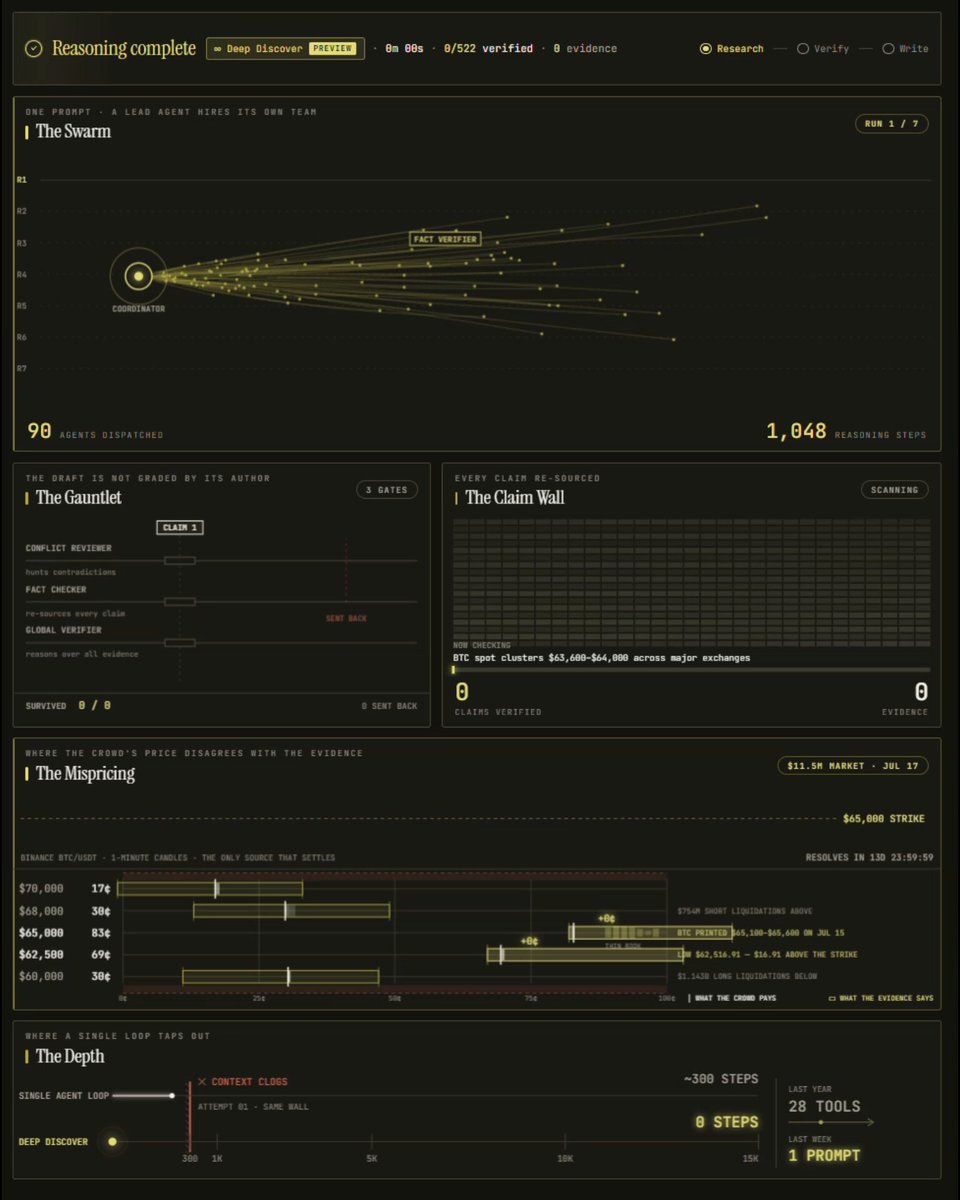Click the $11.5M Market · Jul 17 pill
This screenshot has height=1200, width=960.
point(853,766)
